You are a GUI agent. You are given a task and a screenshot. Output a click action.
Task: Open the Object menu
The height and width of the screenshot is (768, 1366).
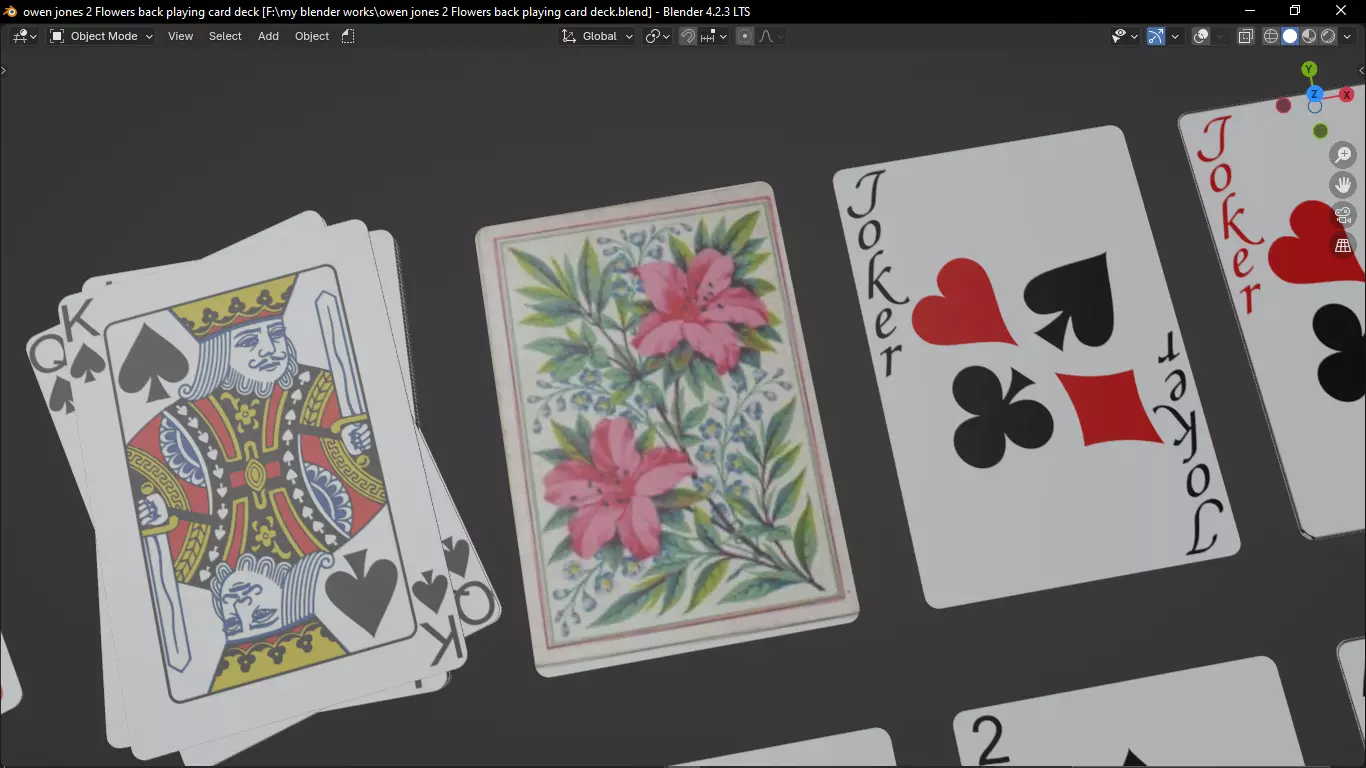[x=312, y=36]
